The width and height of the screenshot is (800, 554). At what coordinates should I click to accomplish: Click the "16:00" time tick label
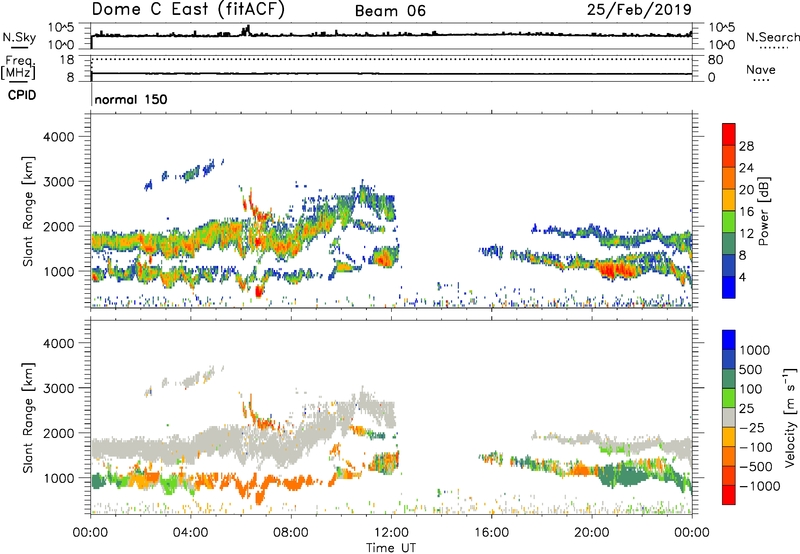(491, 533)
